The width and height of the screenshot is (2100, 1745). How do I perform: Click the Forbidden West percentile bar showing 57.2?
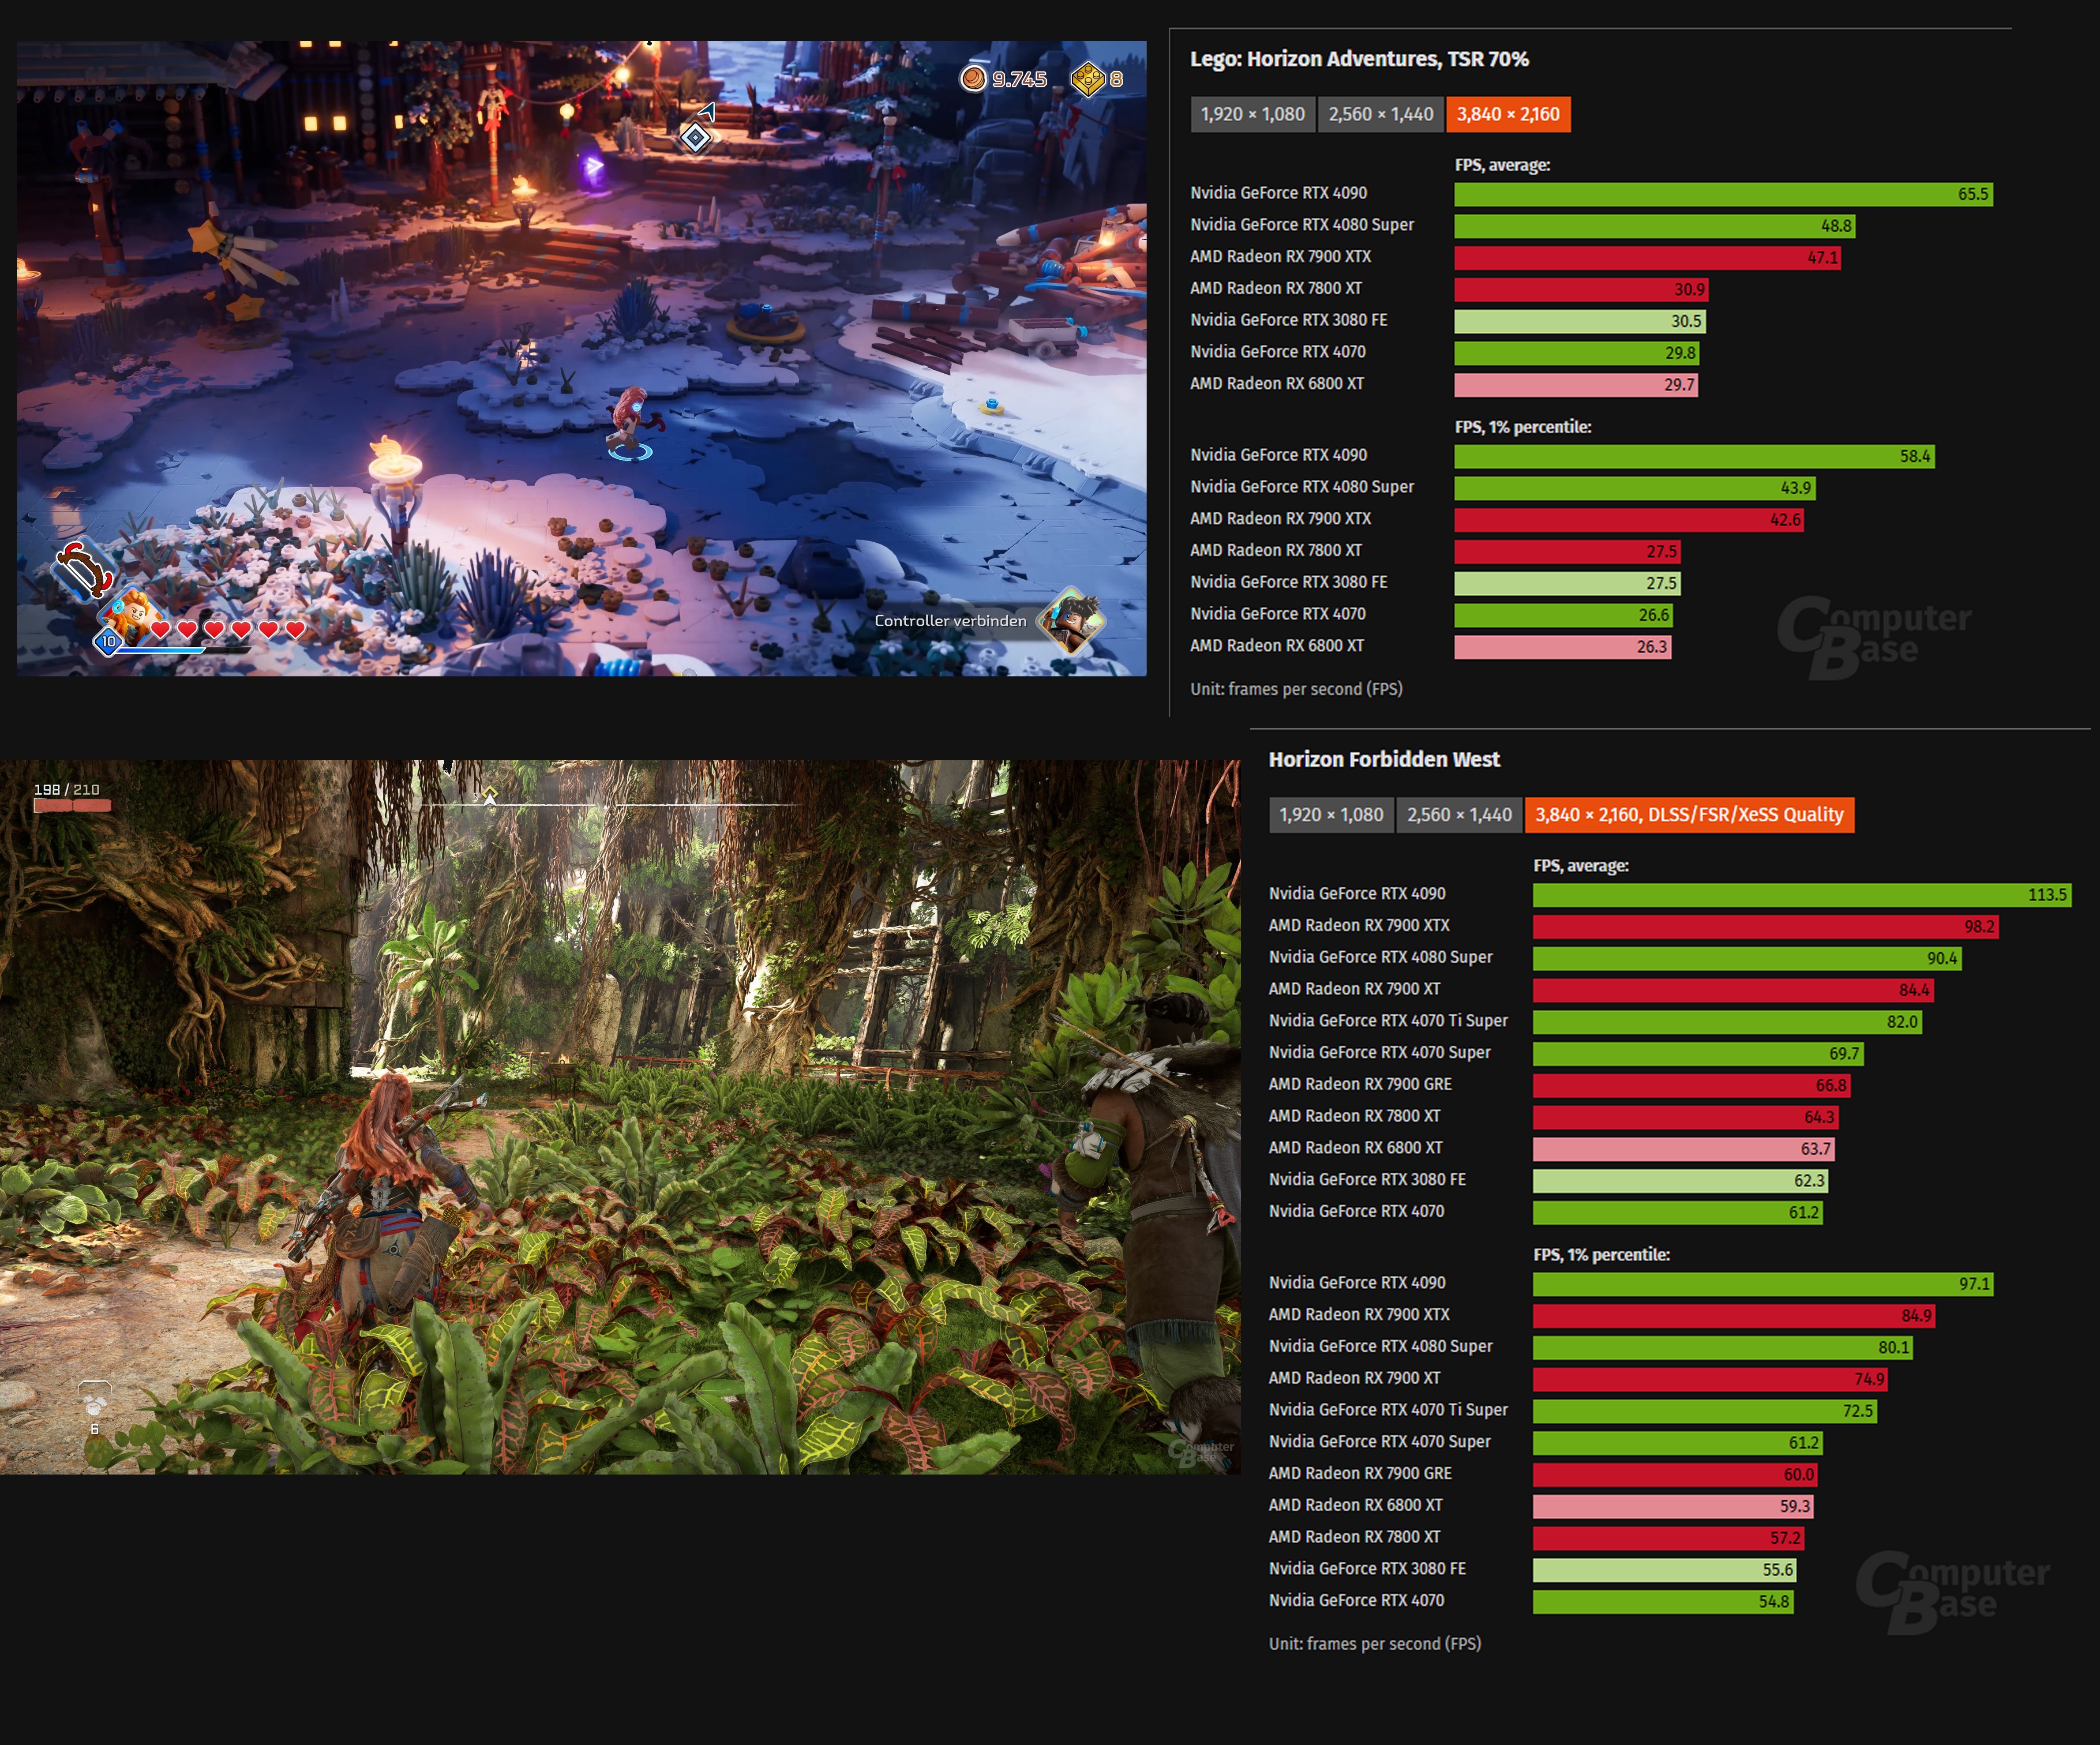point(1668,1539)
